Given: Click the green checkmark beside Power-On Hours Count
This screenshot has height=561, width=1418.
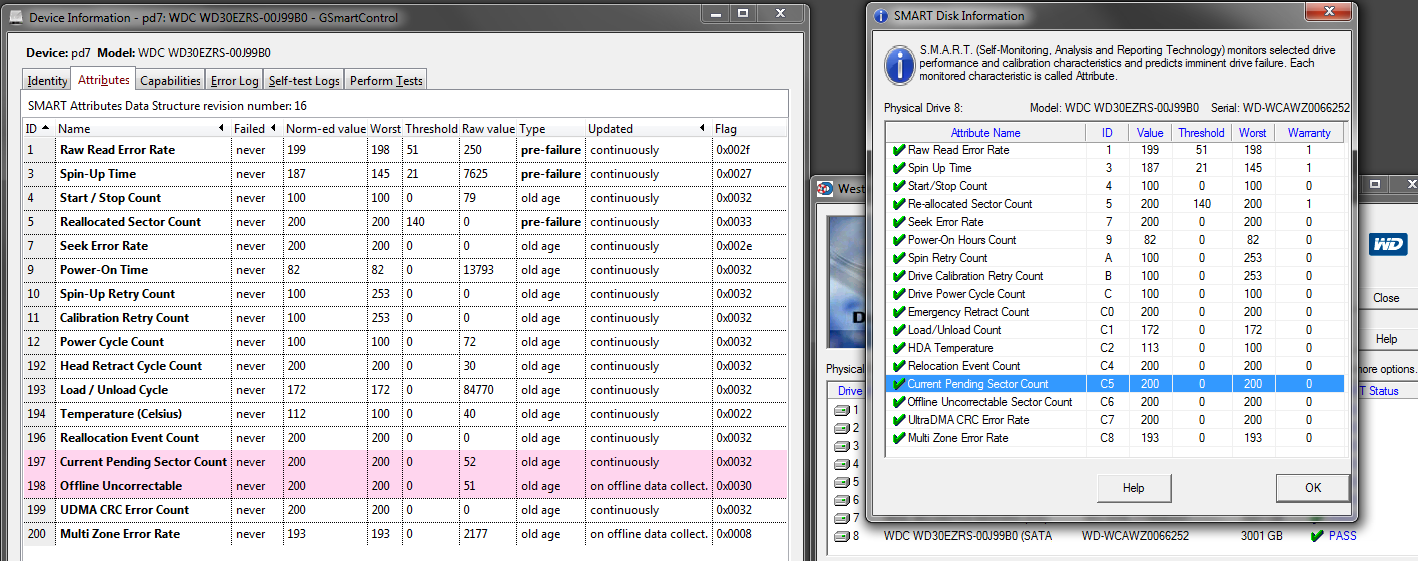Looking at the screenshot, I should click(899, 240).
